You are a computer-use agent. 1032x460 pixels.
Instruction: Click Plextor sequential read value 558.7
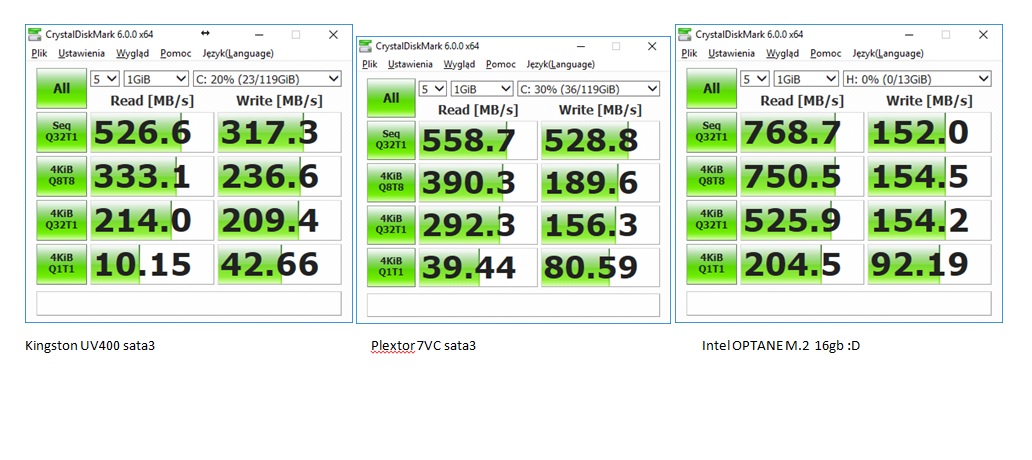click(x=478, y=140)
